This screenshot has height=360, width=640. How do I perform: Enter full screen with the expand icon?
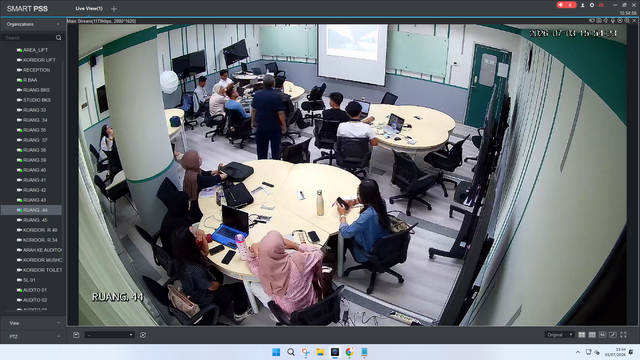[623, 335]
